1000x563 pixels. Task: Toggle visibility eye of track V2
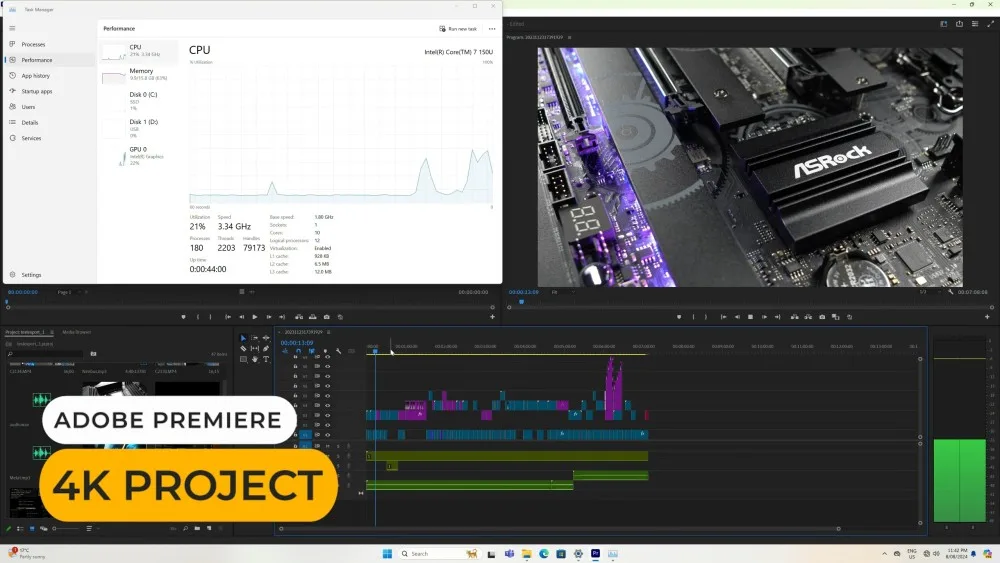(327, 425)
